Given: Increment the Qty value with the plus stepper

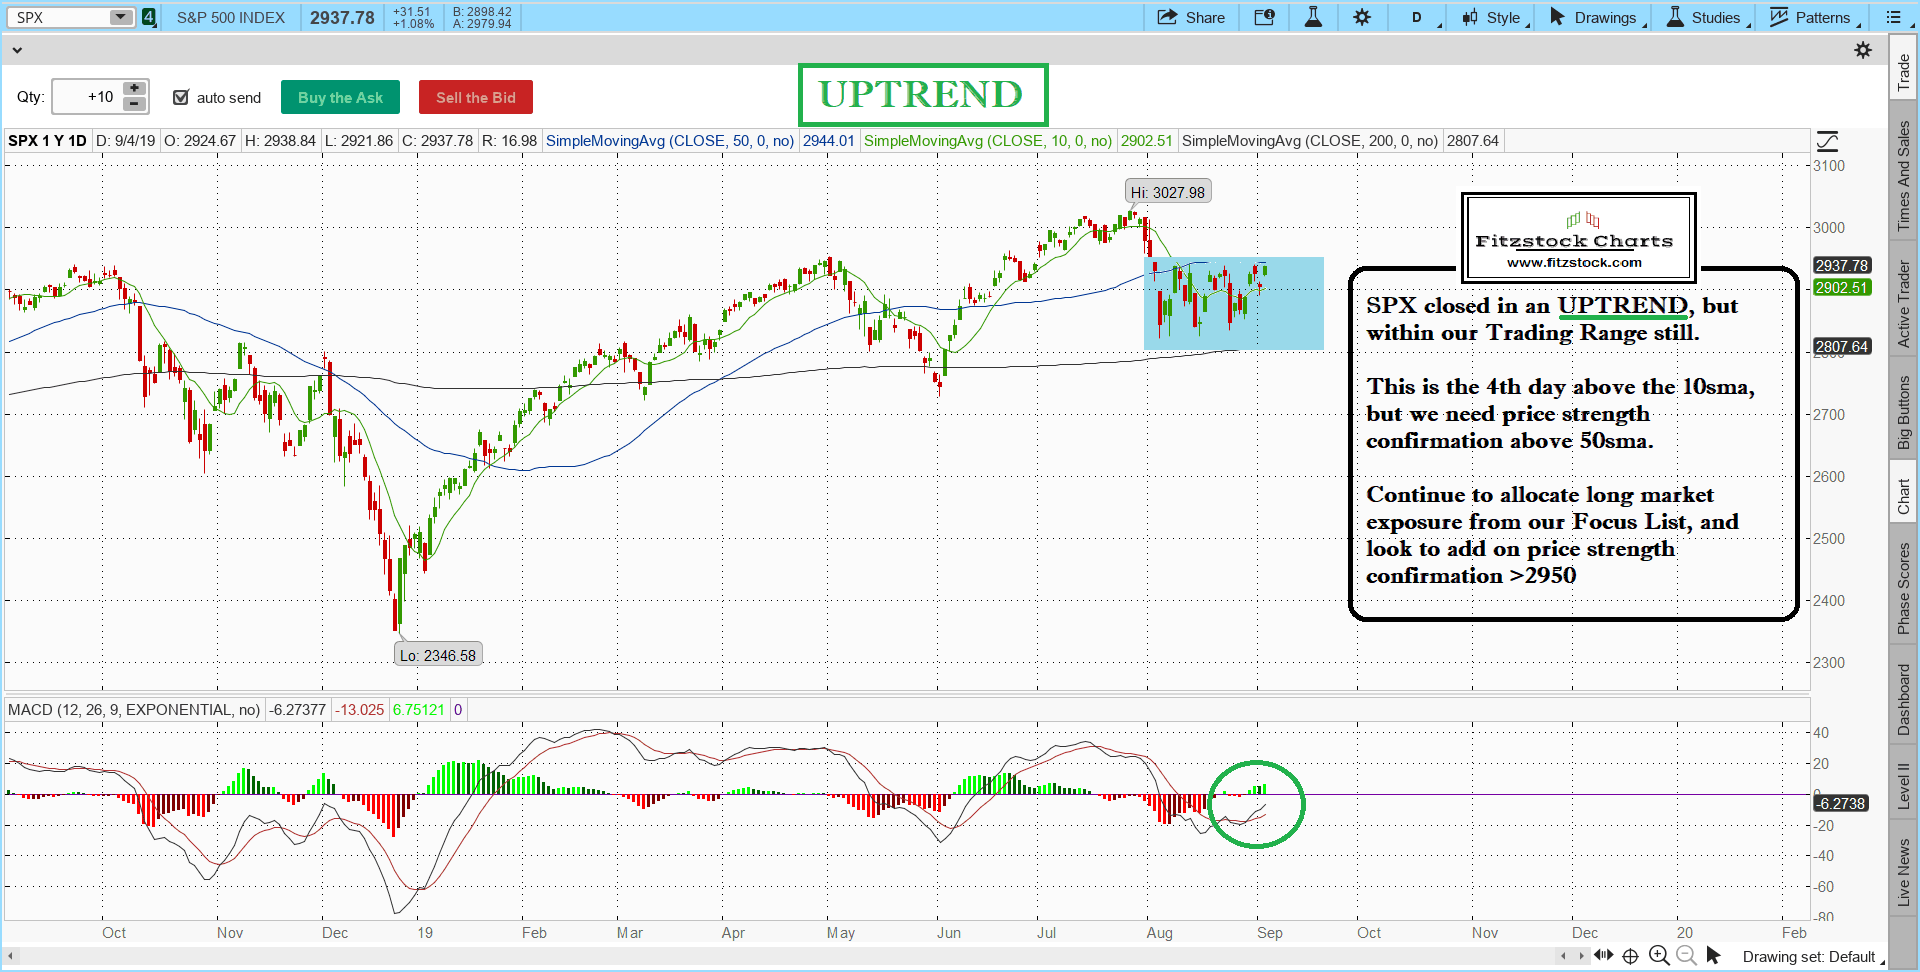Looking at the screenshot, I should point(133,89).
